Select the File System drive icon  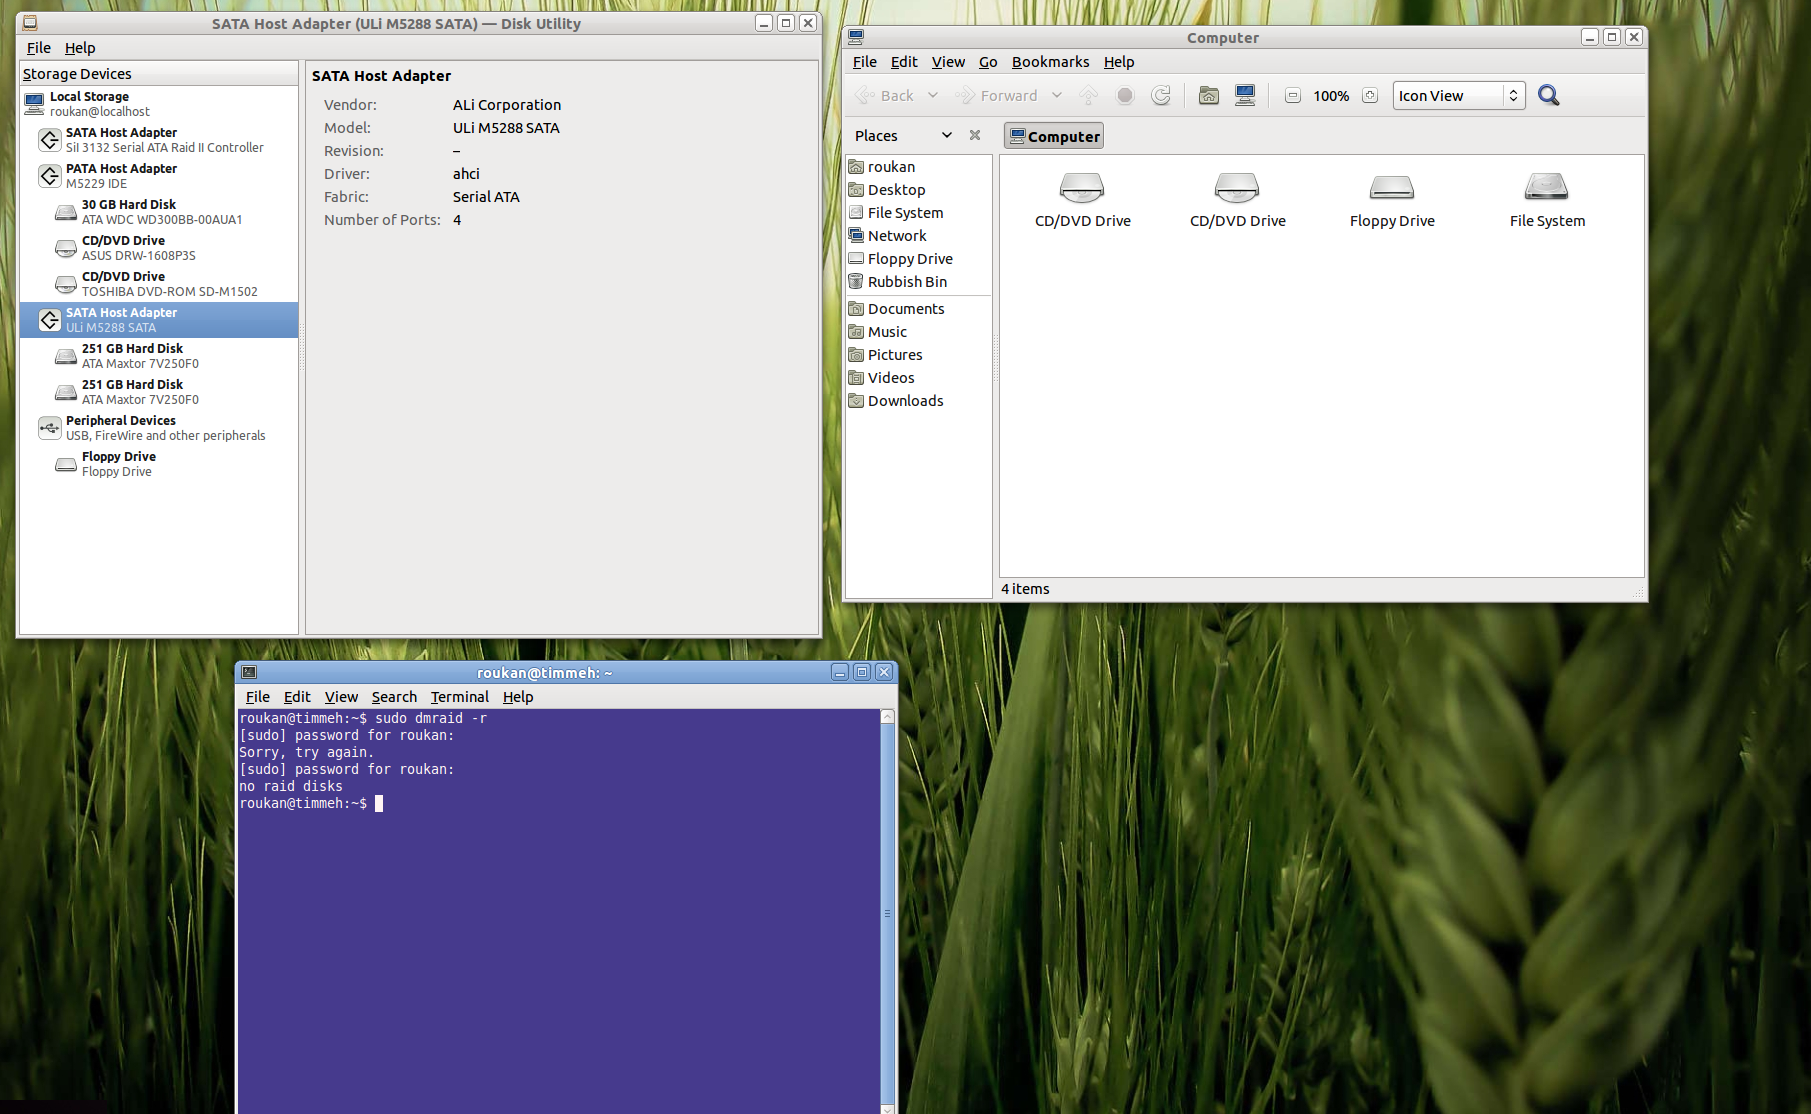[x=1547, y=199]
